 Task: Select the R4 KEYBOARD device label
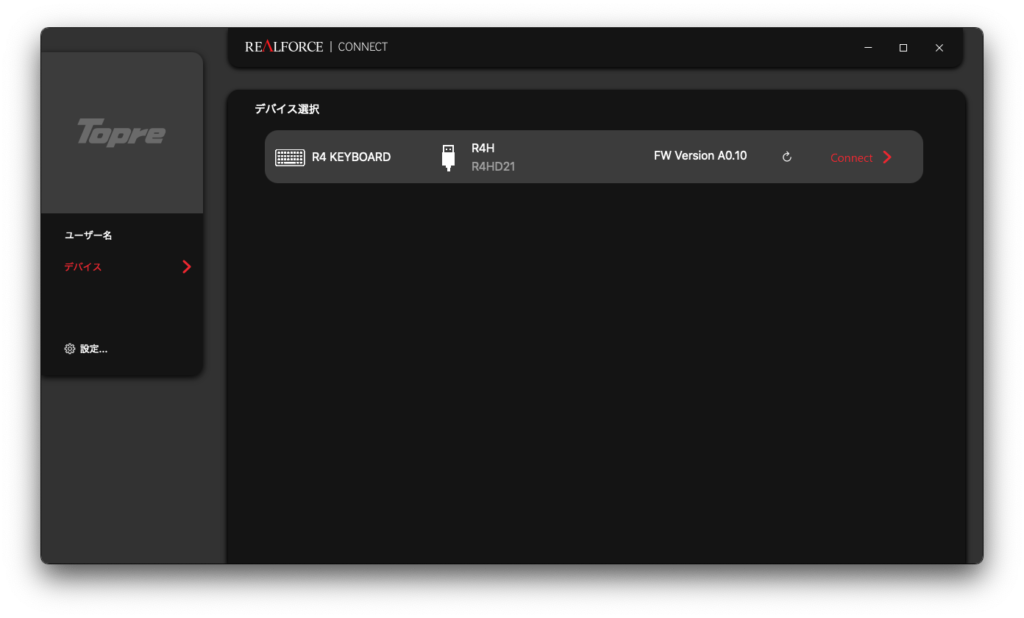pyautogui.click(x=351, y=157)
